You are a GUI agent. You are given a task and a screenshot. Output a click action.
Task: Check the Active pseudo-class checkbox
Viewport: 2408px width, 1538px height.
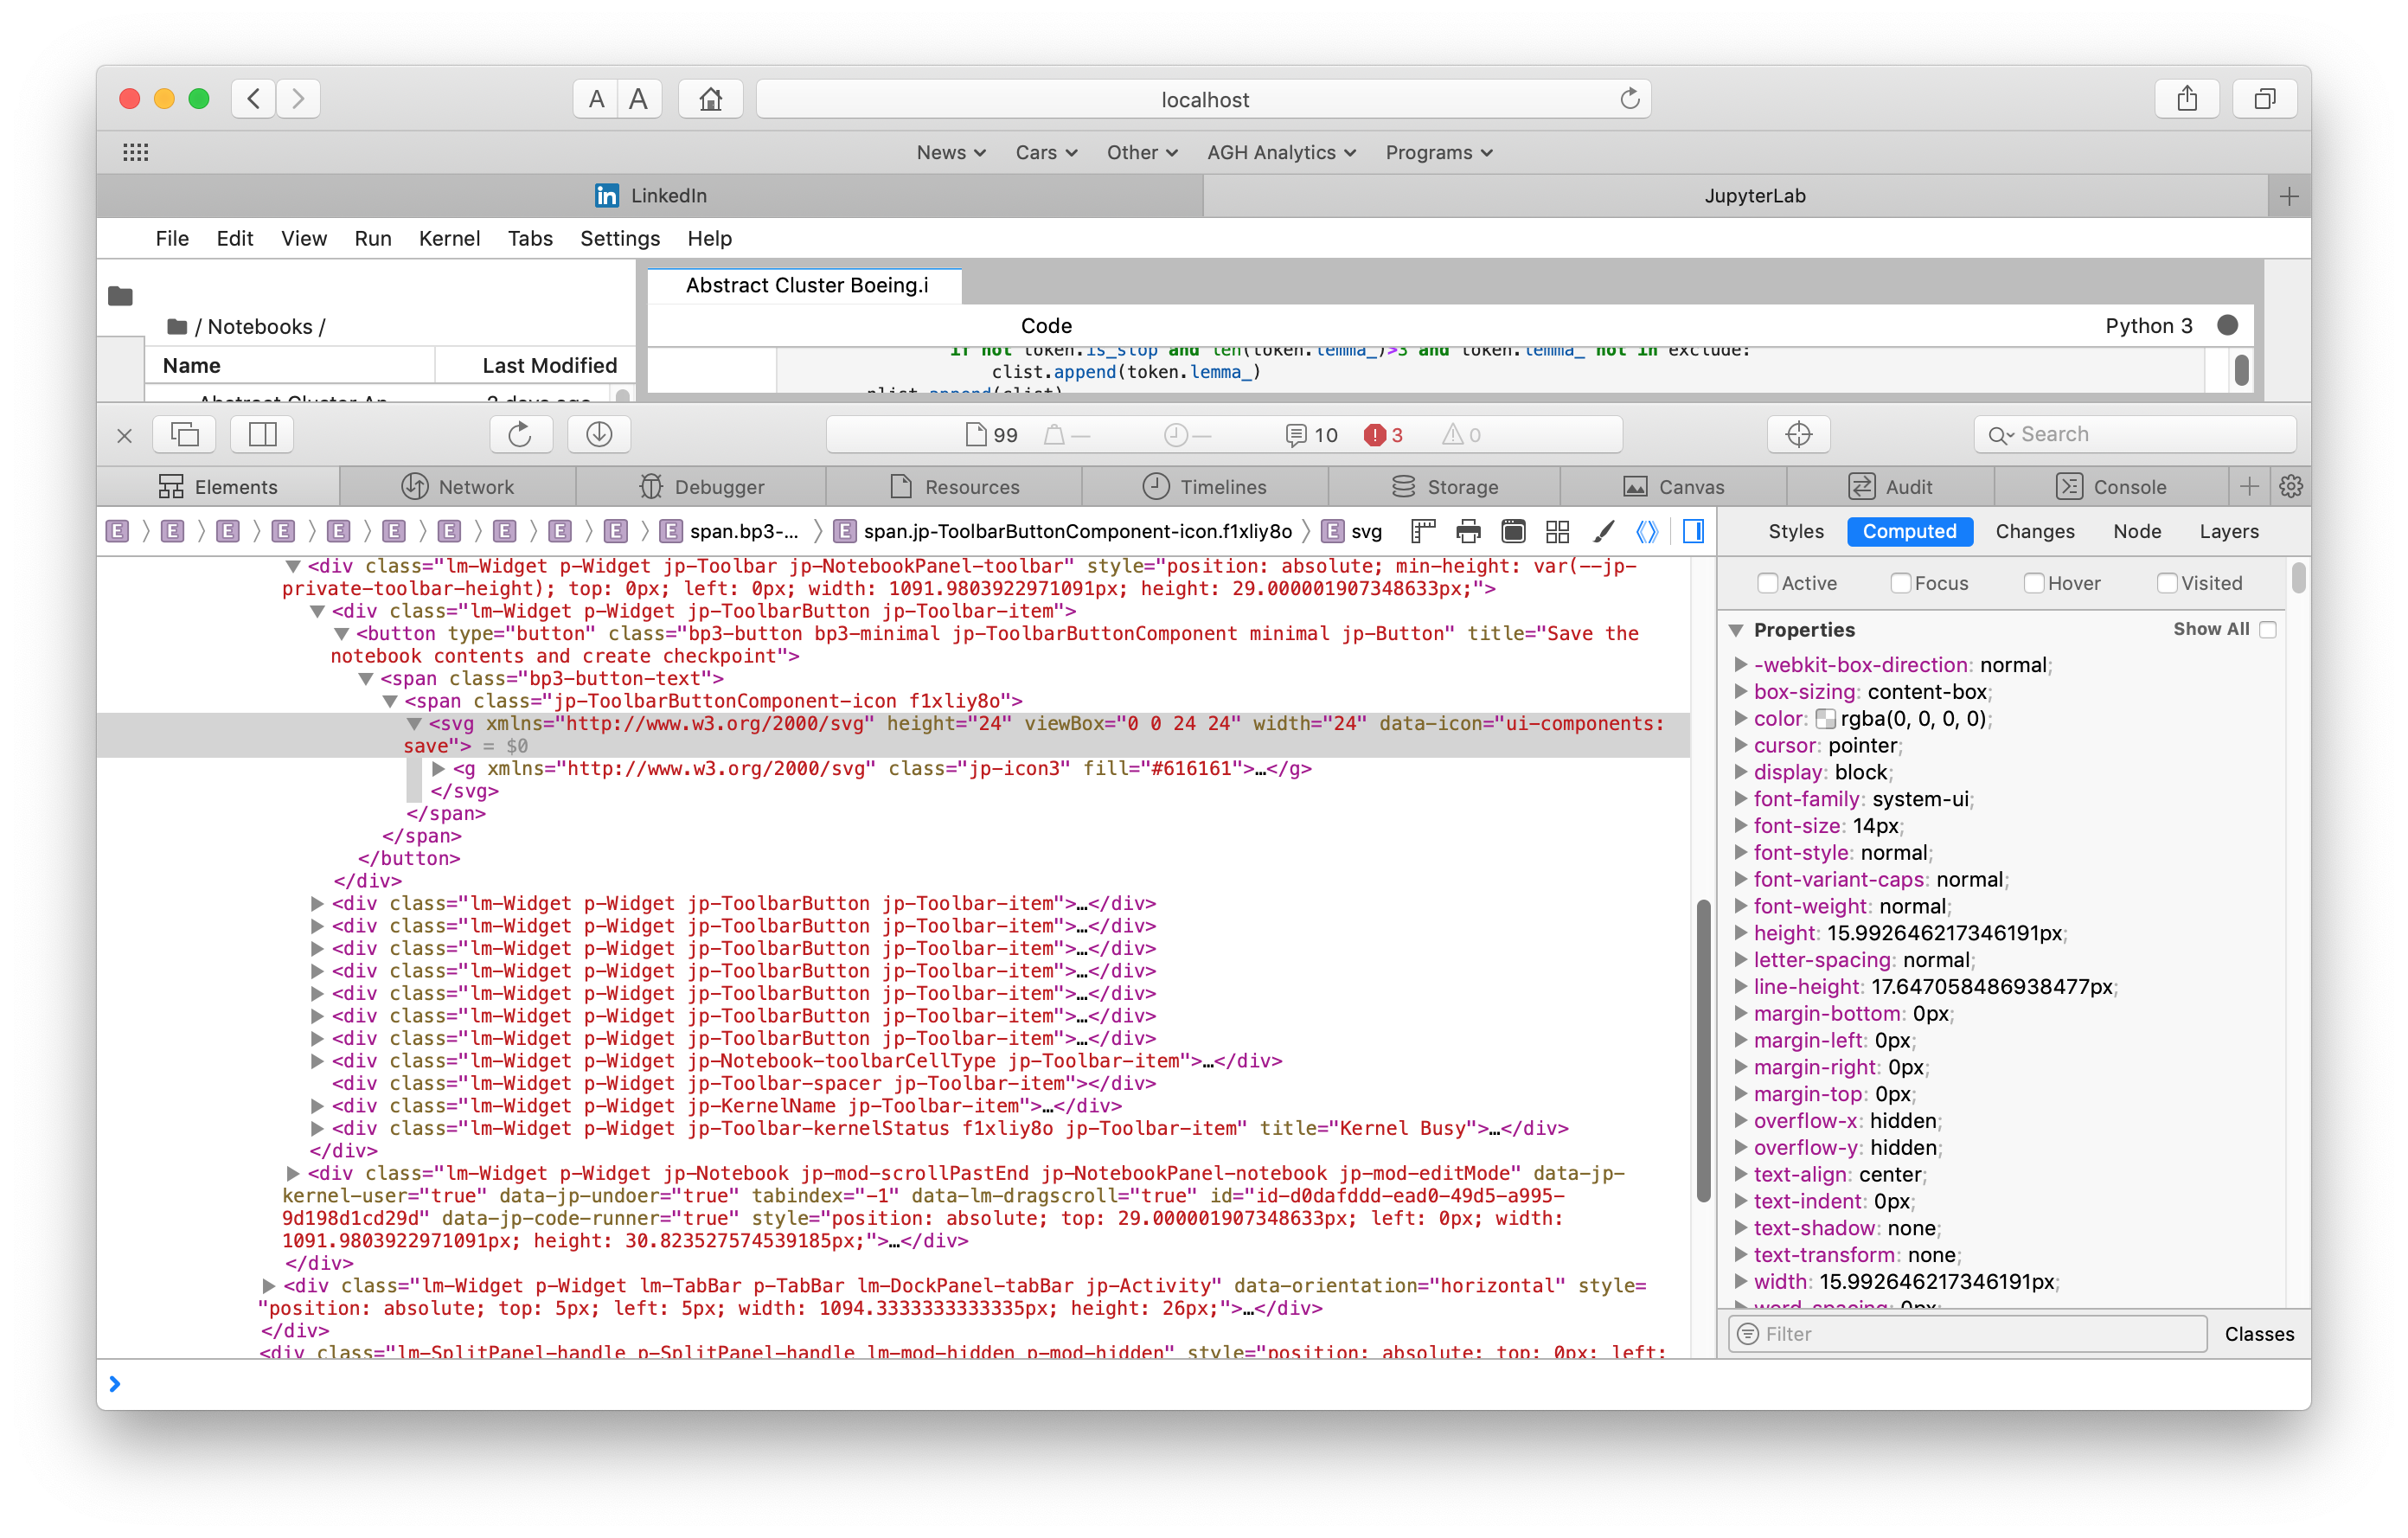[1767, 583]
